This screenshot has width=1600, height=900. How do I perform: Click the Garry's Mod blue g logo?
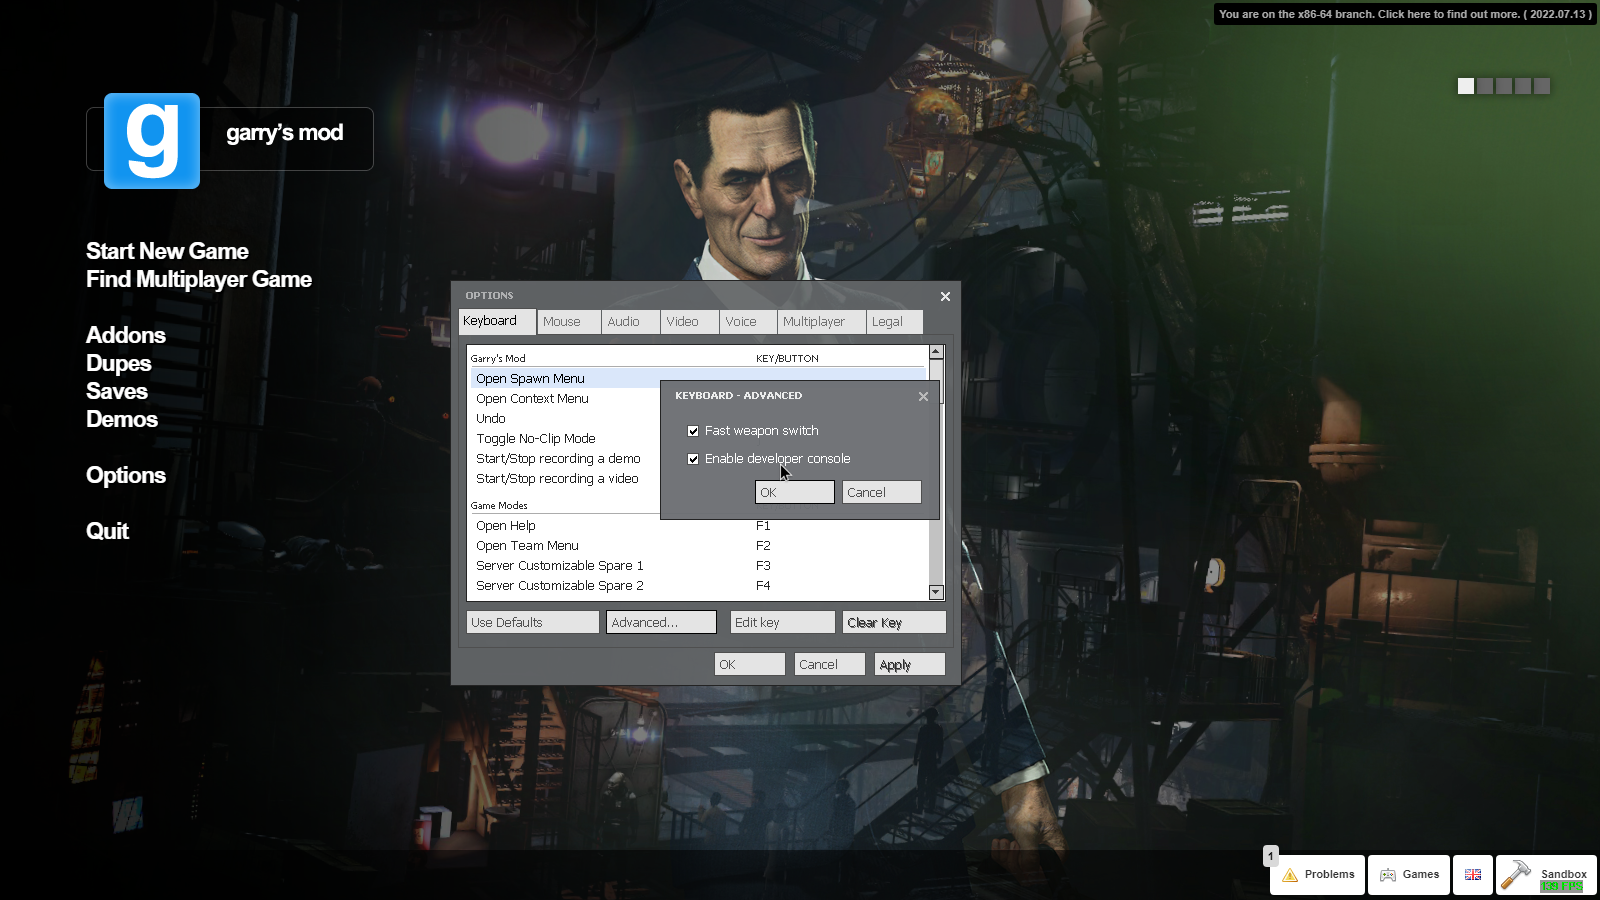152,141
